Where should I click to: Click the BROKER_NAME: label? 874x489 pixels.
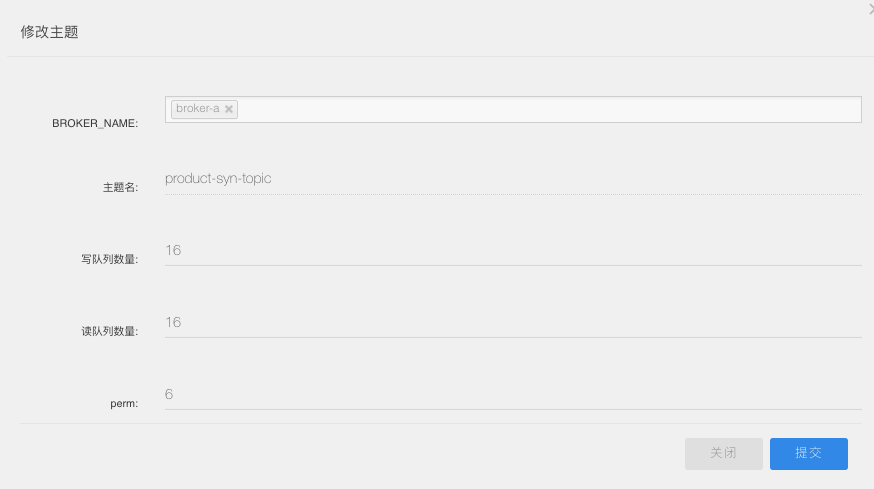point(95,123)
